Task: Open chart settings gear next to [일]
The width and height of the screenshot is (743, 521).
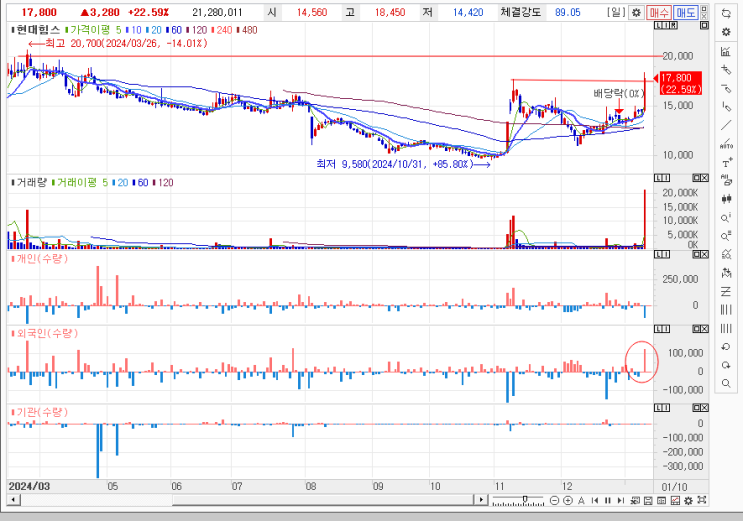Action: [x=636, y=13]
